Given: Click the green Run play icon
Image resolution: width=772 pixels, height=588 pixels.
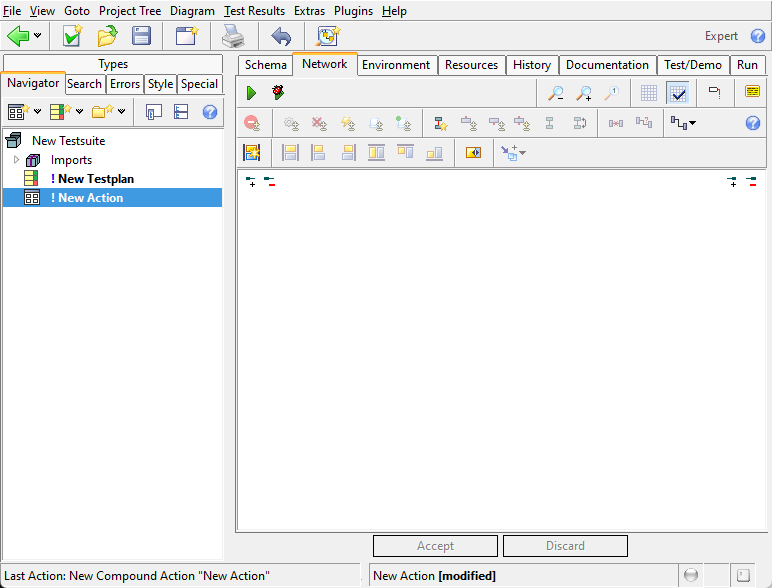Looking at the screenshot, I should tap(251, 93).
